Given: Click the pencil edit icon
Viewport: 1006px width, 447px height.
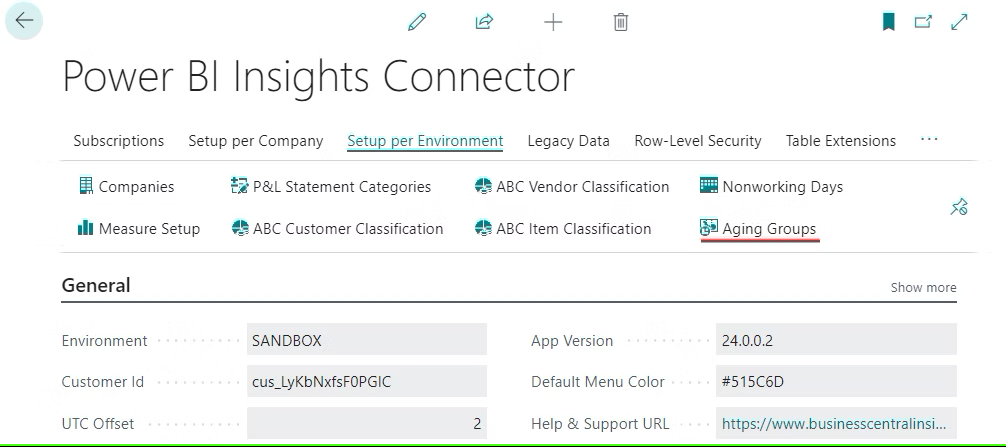Looking at the screenshot, I should (x=417, y=22).
